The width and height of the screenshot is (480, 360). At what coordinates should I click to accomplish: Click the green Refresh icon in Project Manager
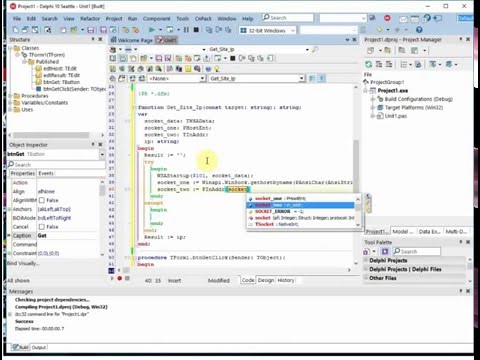[368, 64]
